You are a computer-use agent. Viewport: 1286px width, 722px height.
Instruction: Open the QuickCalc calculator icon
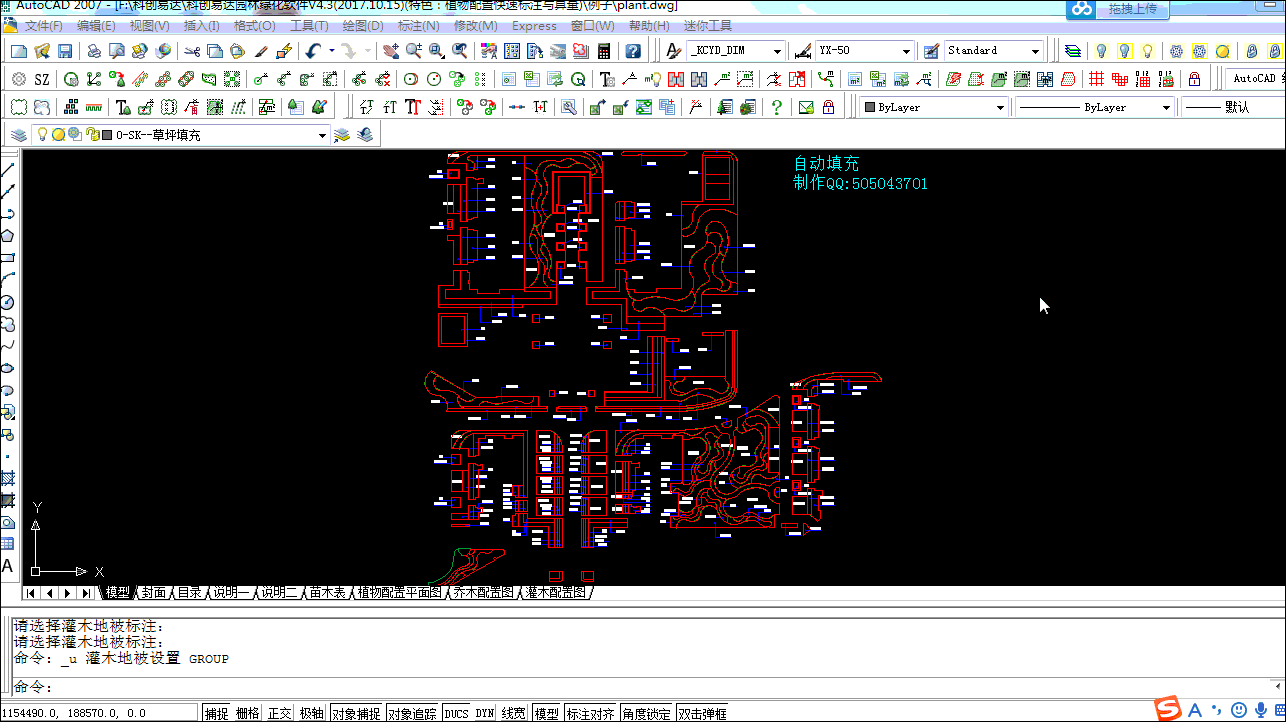pyautogui.click(x=604, y=51)
